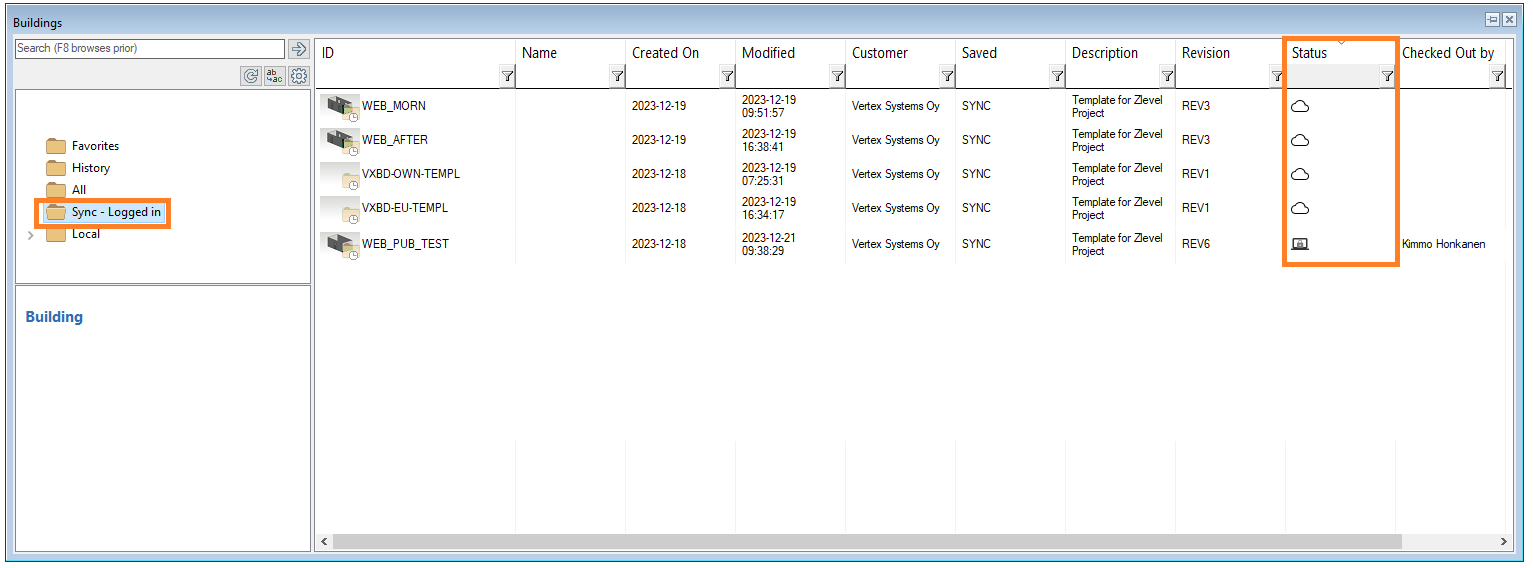This screenshot has width=1533, height=568.
Task: Select the VXBD-EU-TEMPL ID text
Action: [x=405, y=208]
